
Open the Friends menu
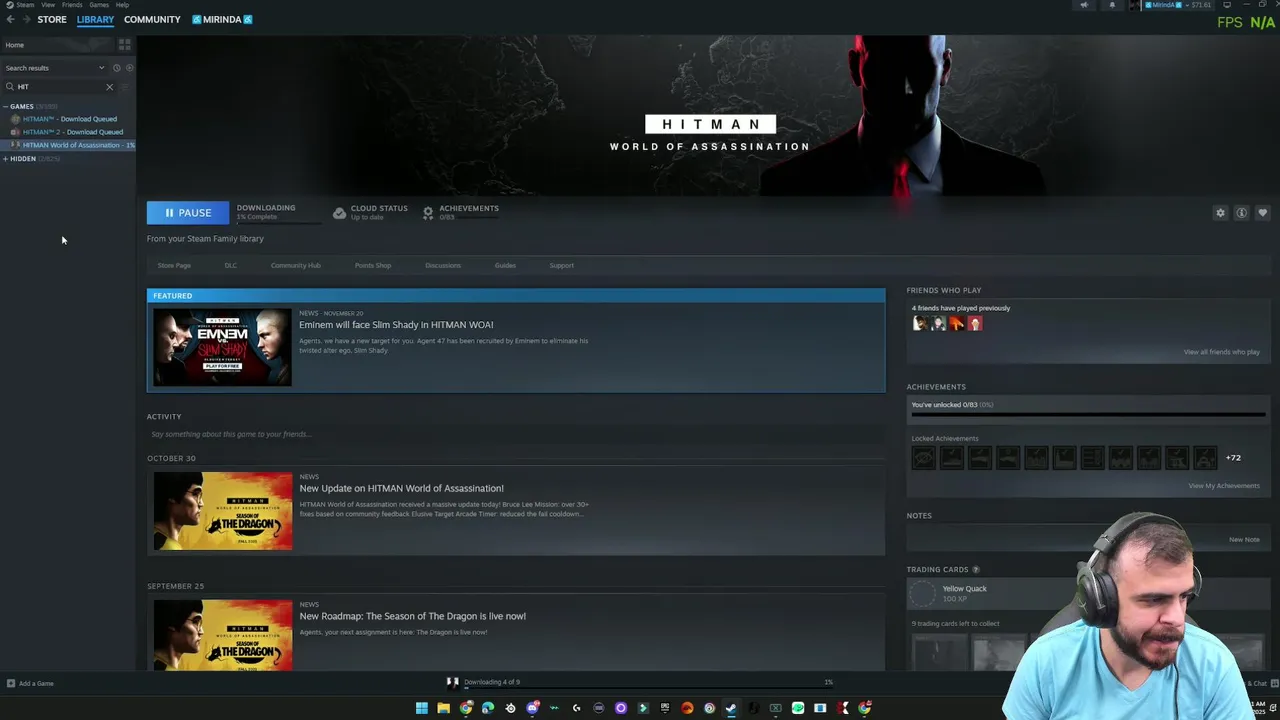pos(72,5)
